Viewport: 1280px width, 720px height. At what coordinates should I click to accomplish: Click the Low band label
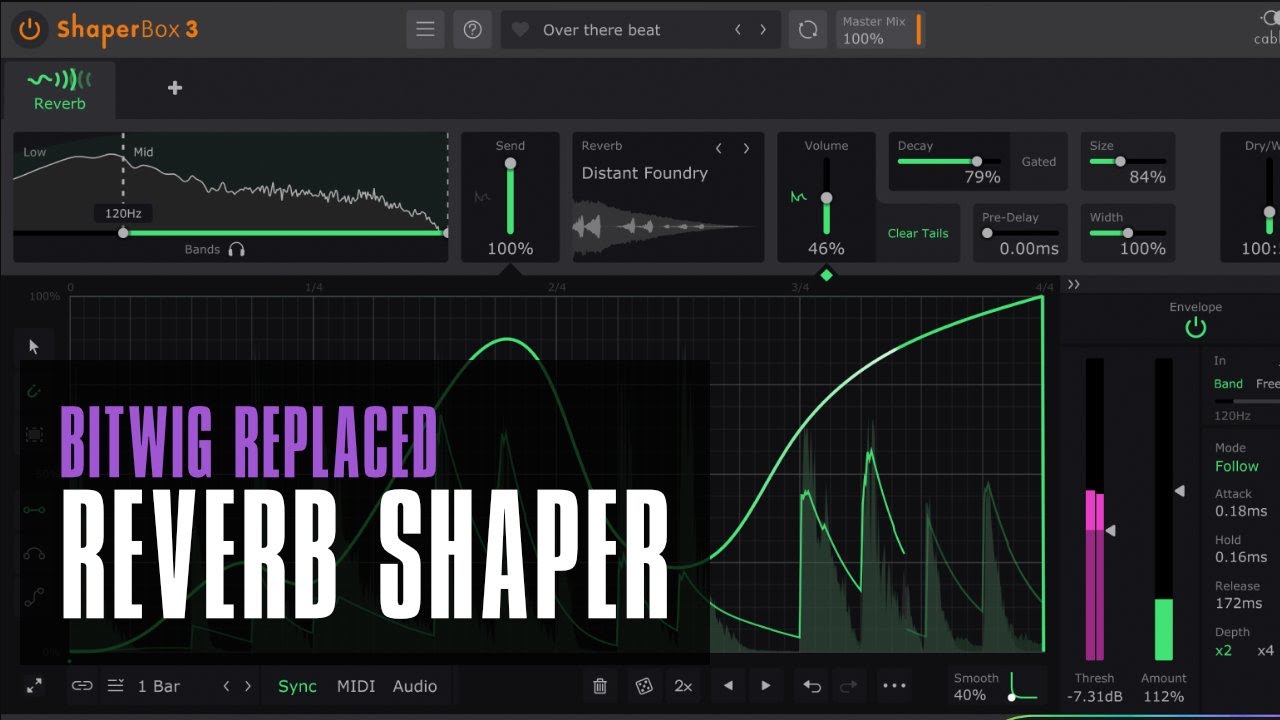click(x=35, y=152)
